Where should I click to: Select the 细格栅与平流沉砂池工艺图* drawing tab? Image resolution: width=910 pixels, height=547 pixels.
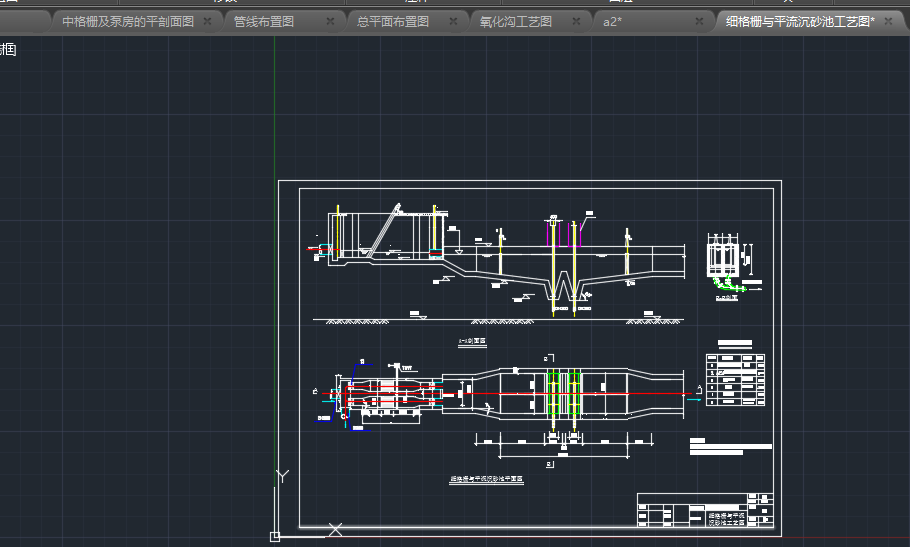point(800,21)
